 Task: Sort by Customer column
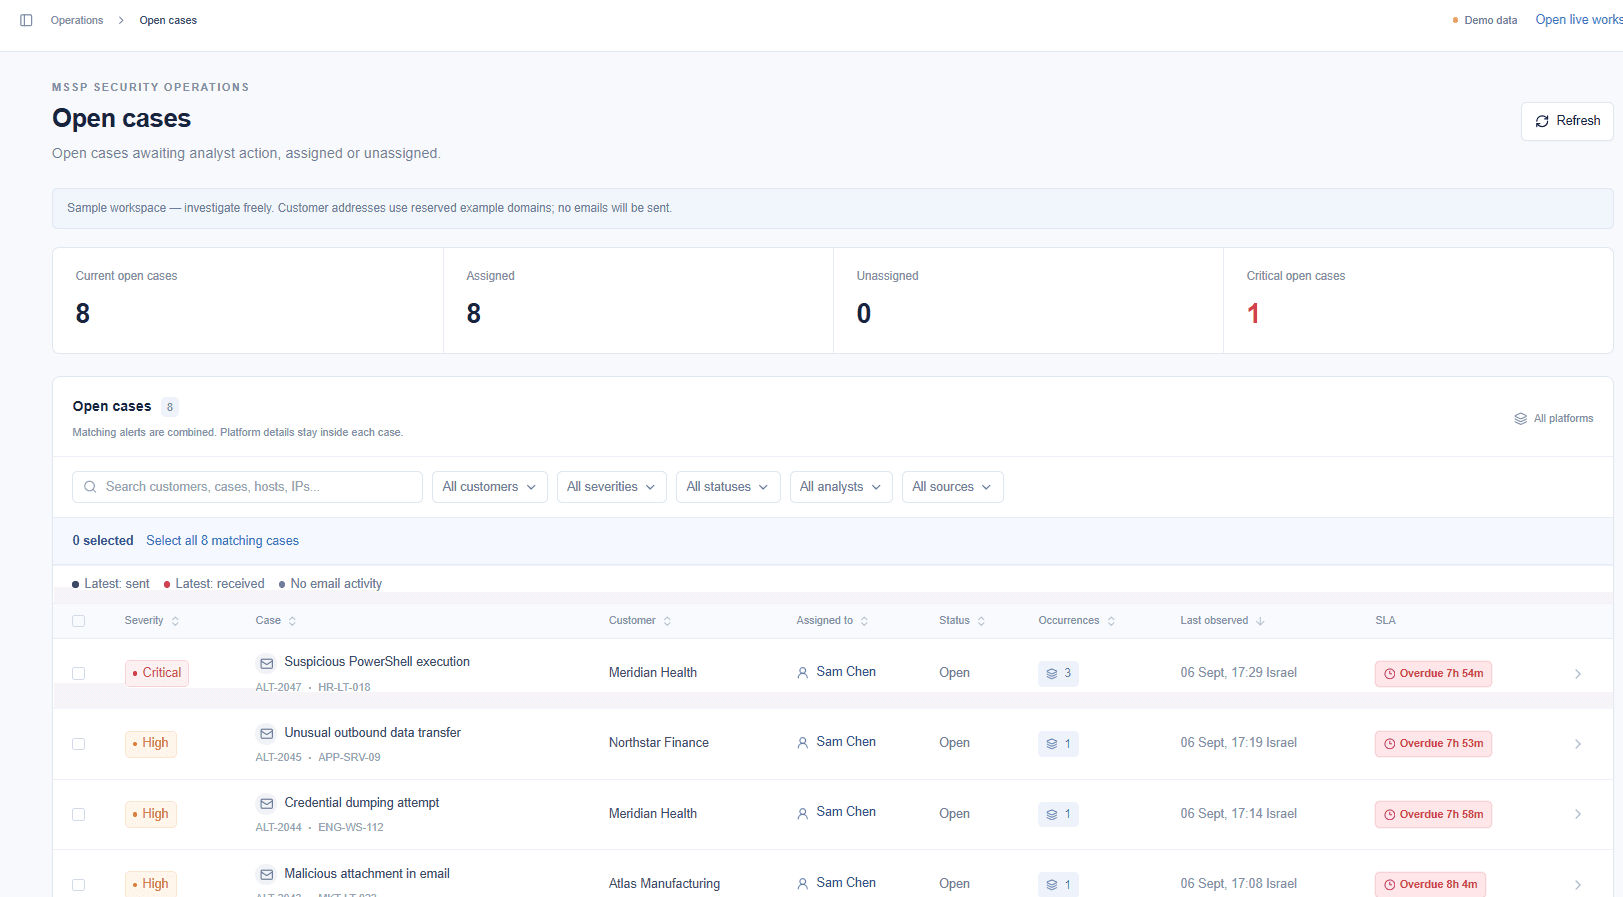coord(640,621)
